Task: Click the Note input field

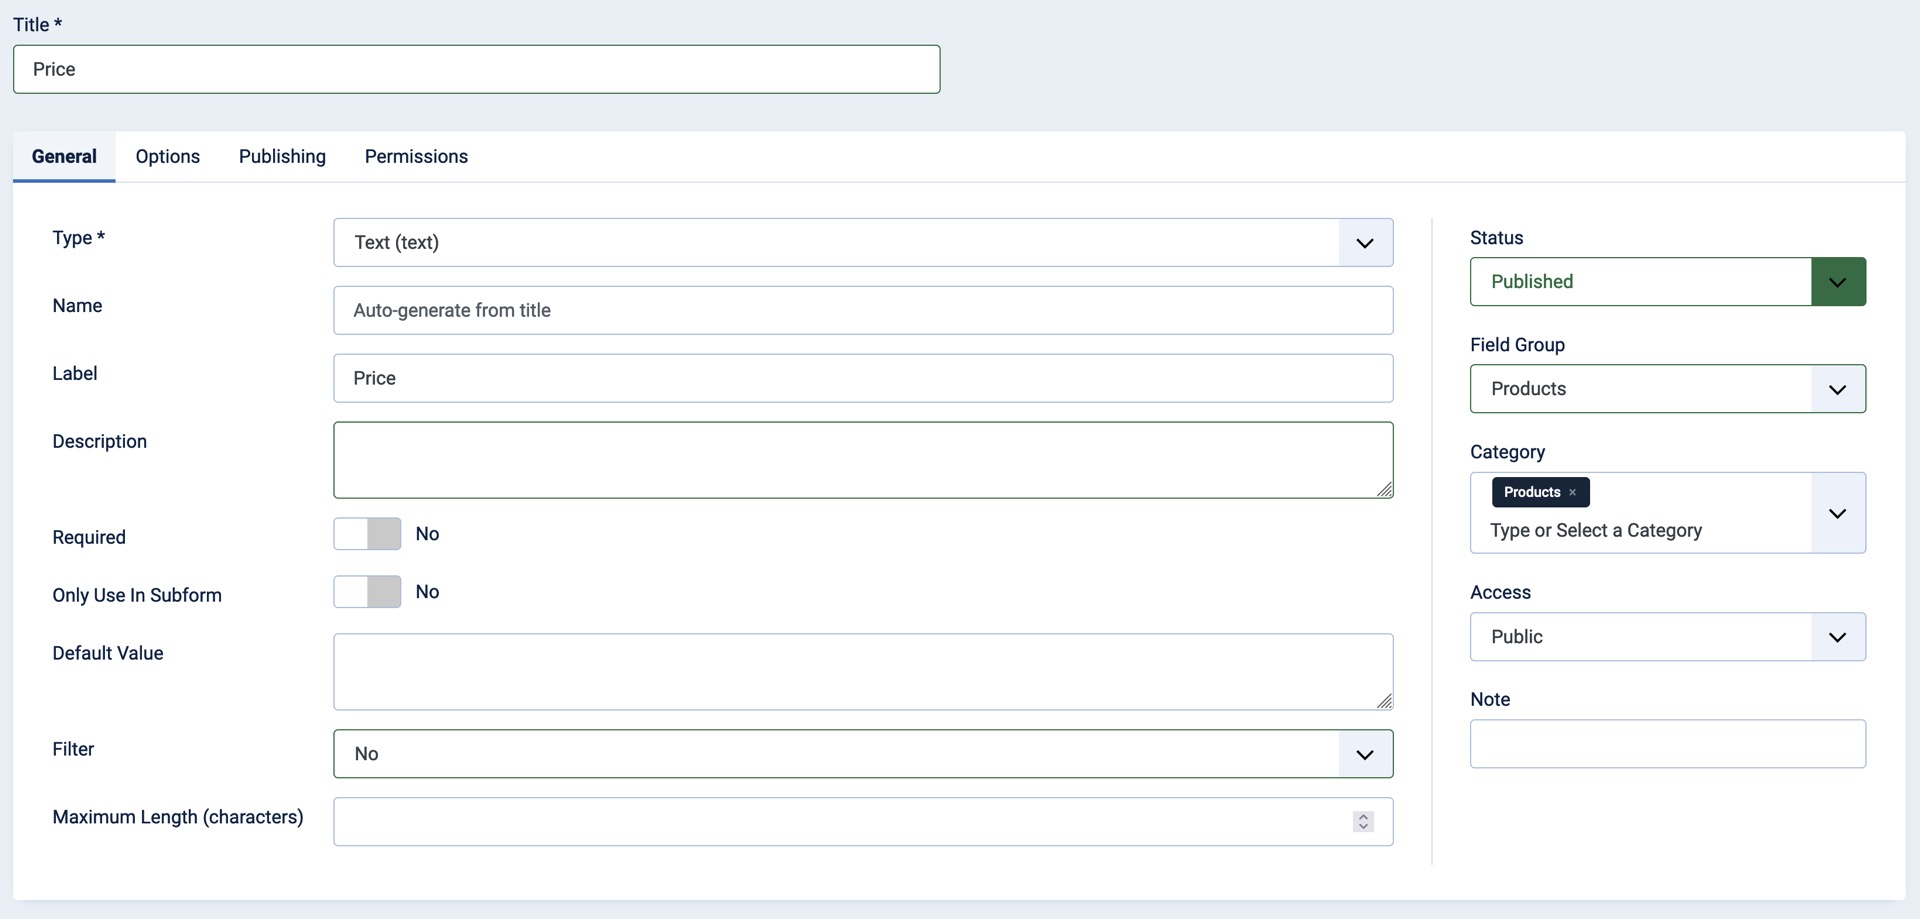Action: click(x=1667, y=744)
